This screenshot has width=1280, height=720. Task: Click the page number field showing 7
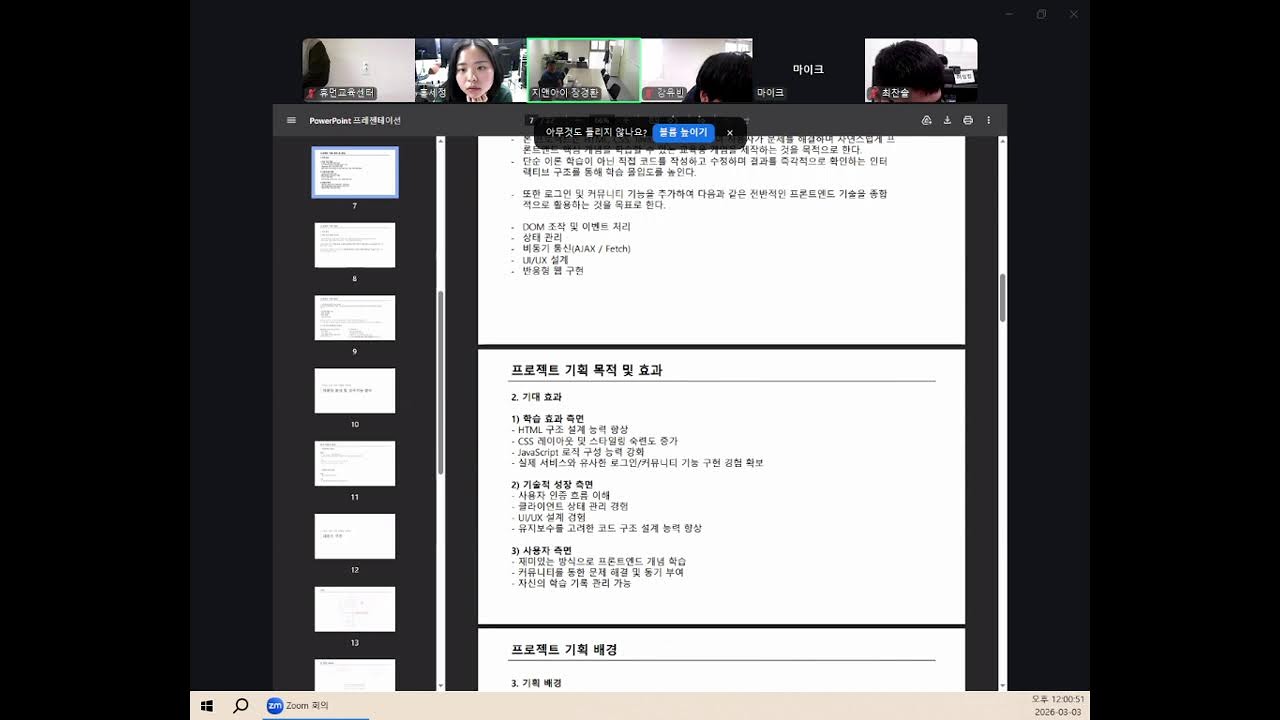533,120
